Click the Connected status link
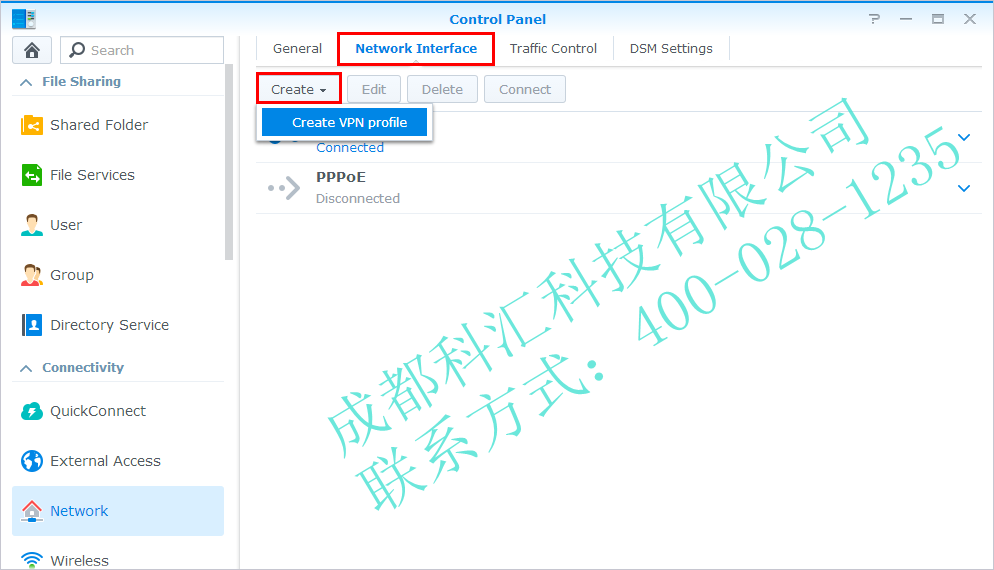The height and width of the screenshot is (570, 994). 350,148
